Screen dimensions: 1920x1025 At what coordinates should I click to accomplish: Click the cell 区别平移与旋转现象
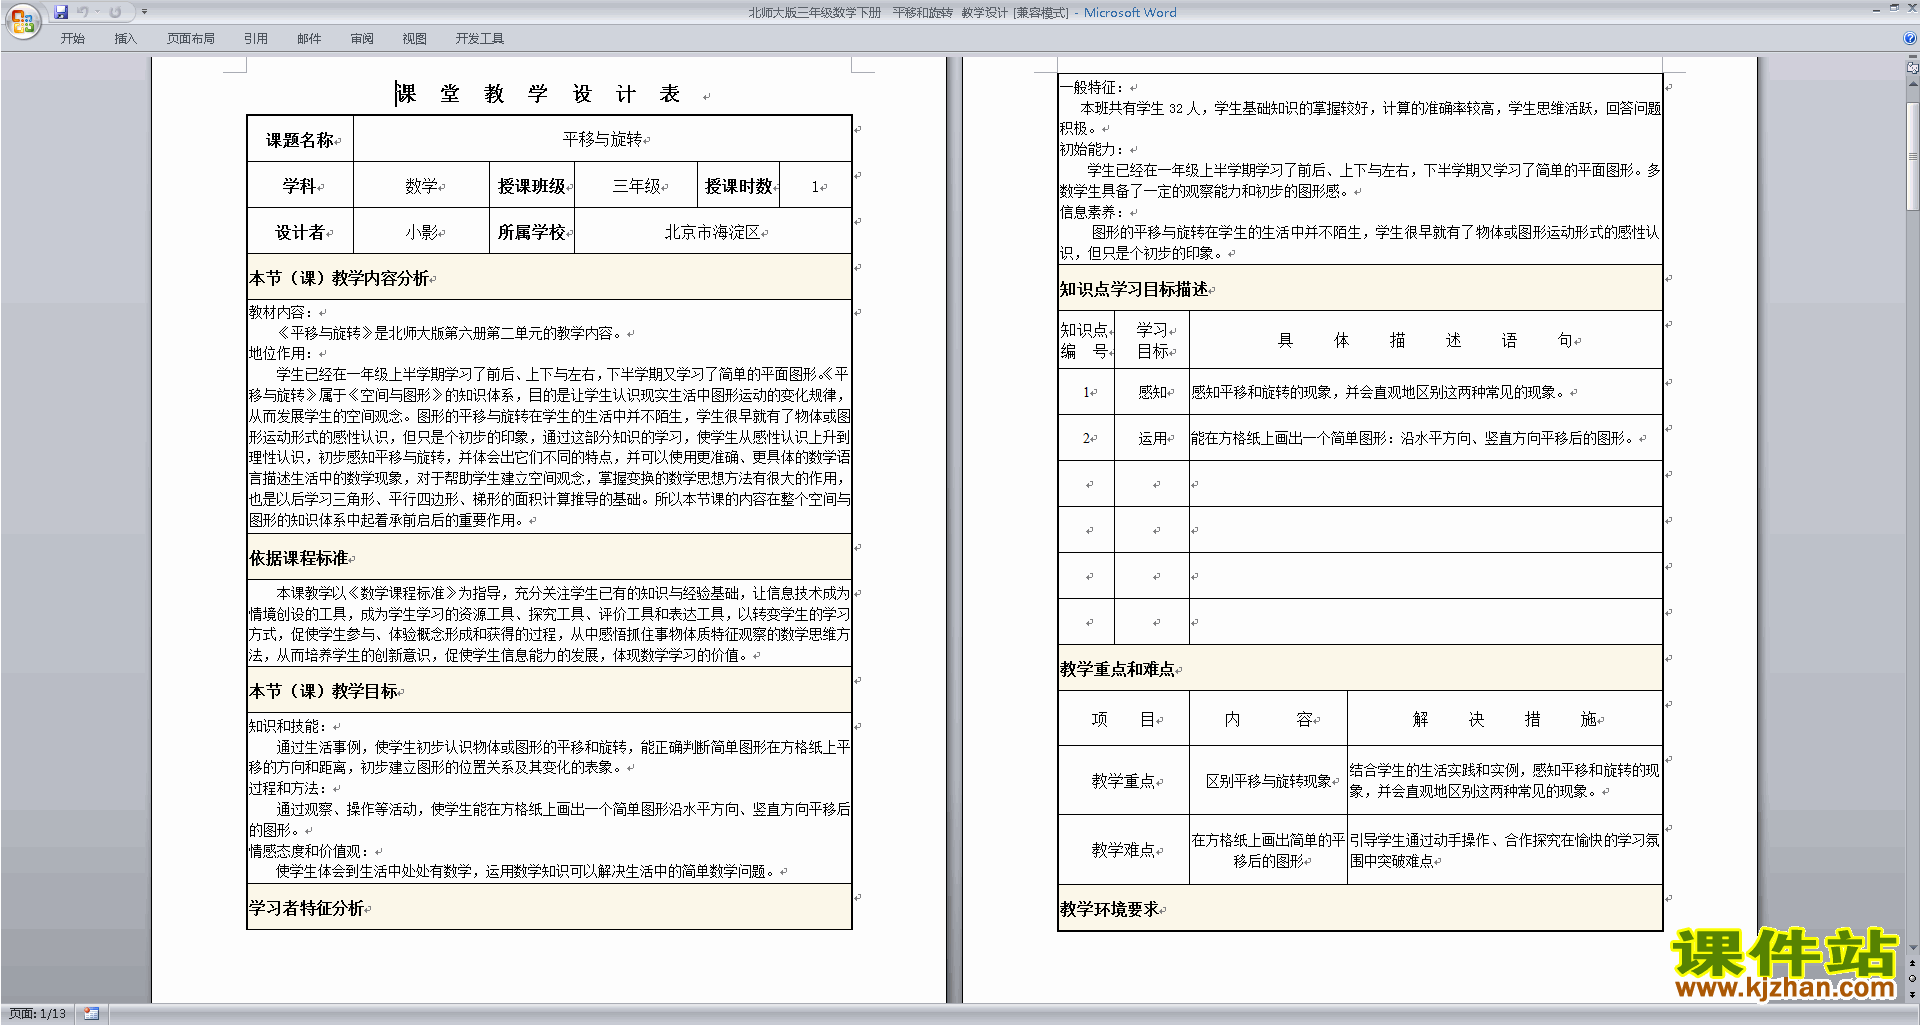coord(1268,781)
